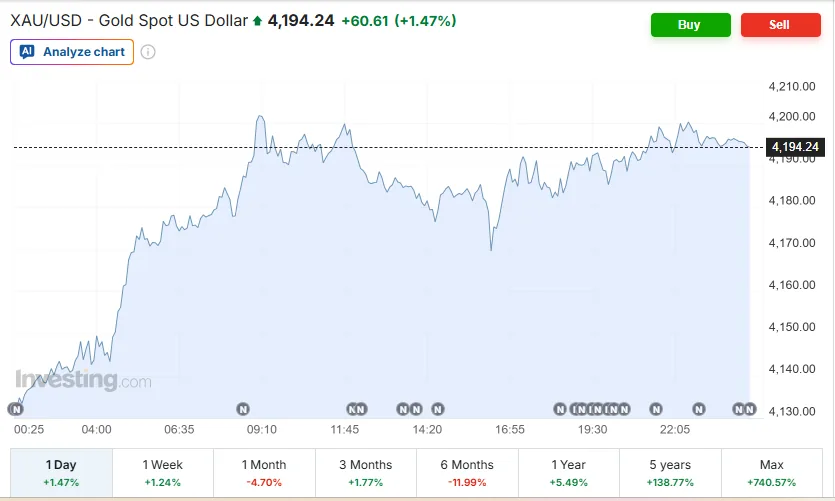This screenshot has height=501, width=835.
Task: Switch to the 1 Month range tab
Action: click(264, 473)
